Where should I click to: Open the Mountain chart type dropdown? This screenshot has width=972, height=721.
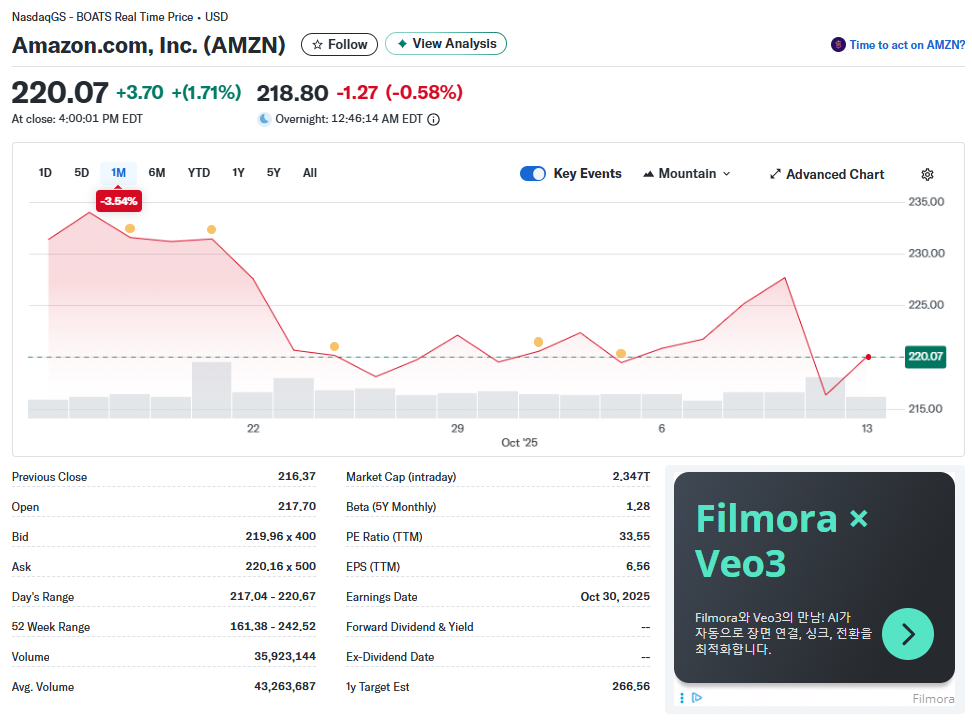(687, 174)
